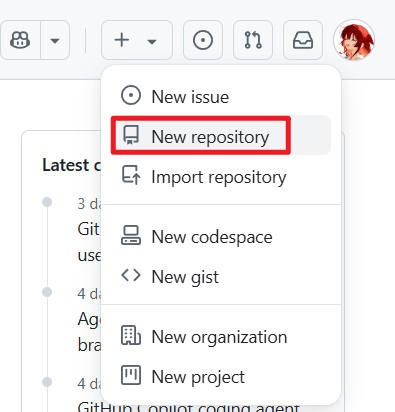Expand the Copilot dropdown arrow

click(55, 40)
